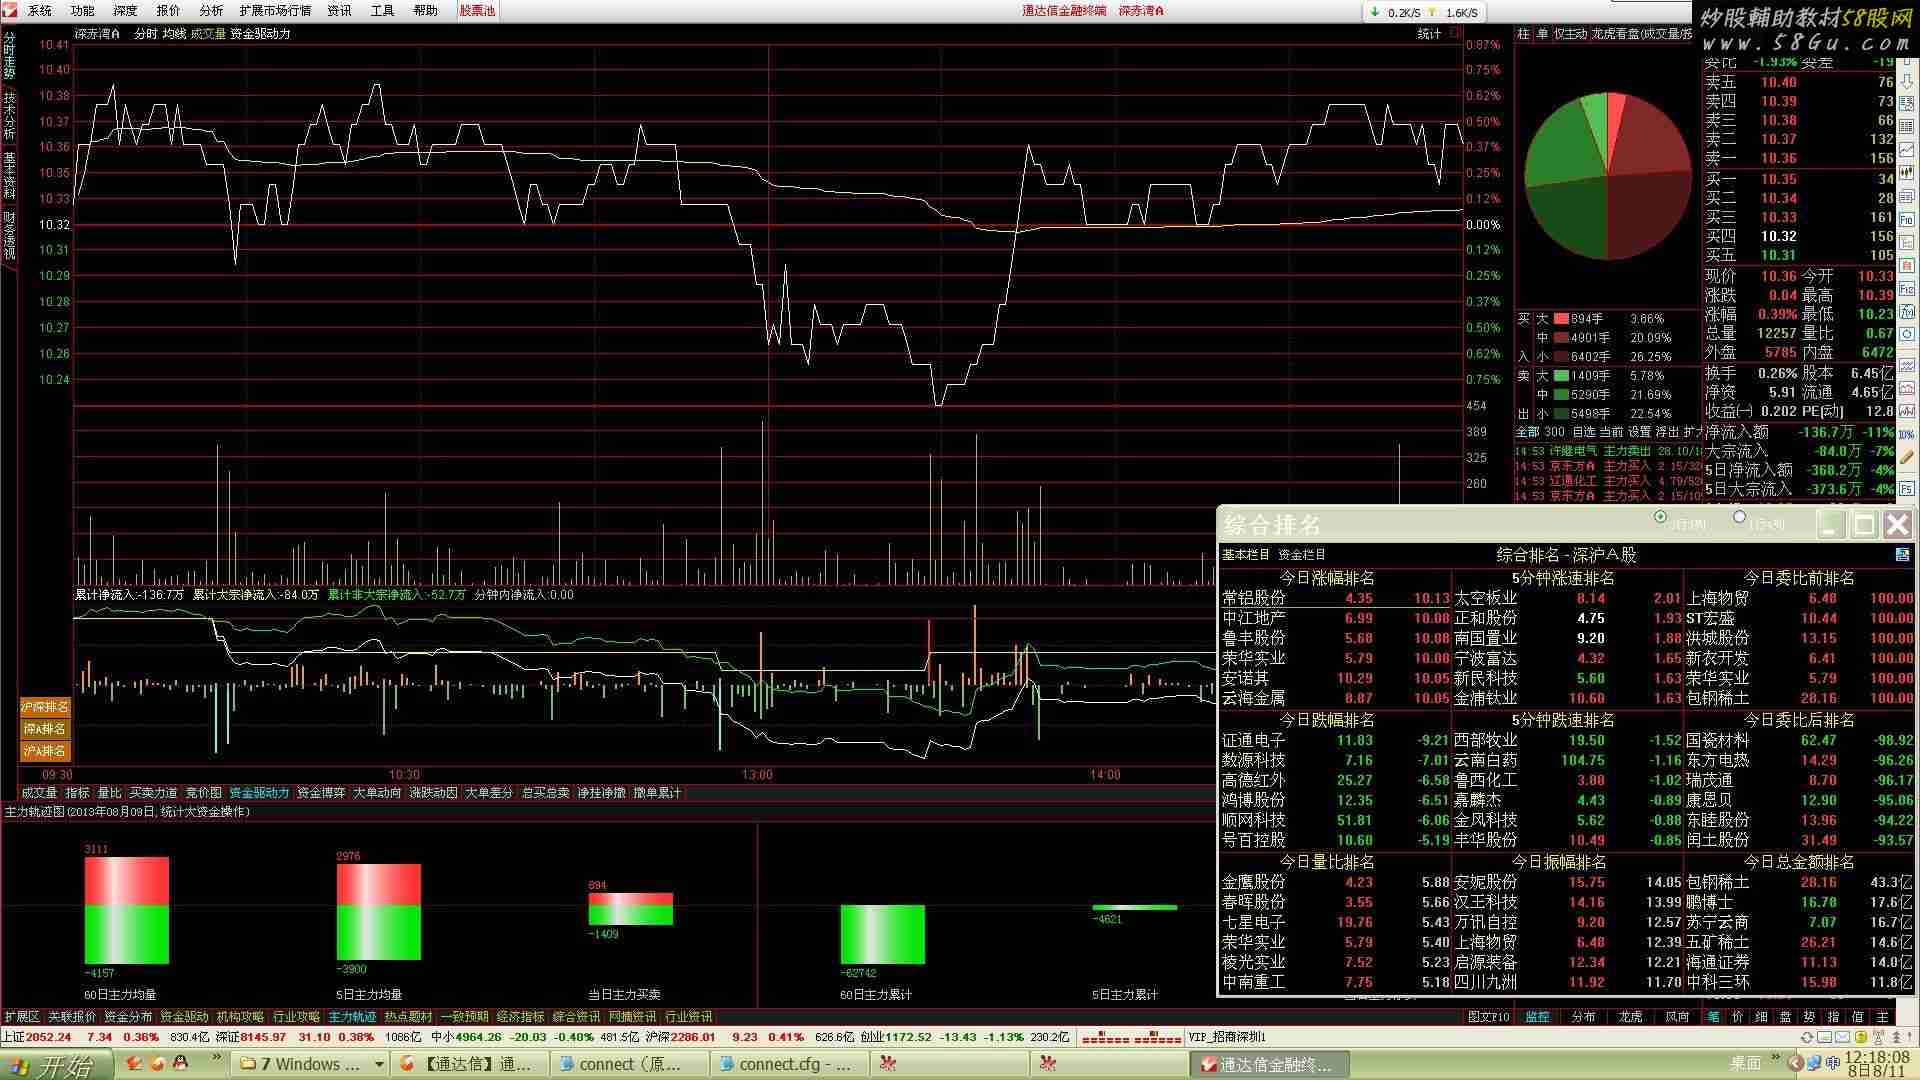Open the Windows 开始 start button
Image resolution: width=1920 pixels, height=1080 pixels.
(x=56, y=1065)
